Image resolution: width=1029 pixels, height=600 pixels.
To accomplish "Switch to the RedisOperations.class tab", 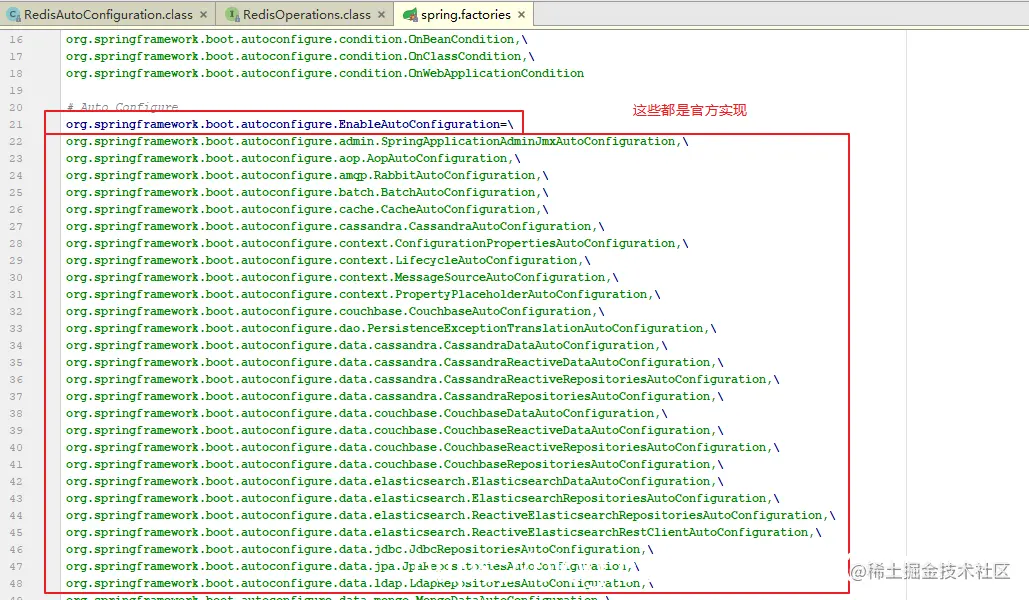I will (x=306, y=14).
